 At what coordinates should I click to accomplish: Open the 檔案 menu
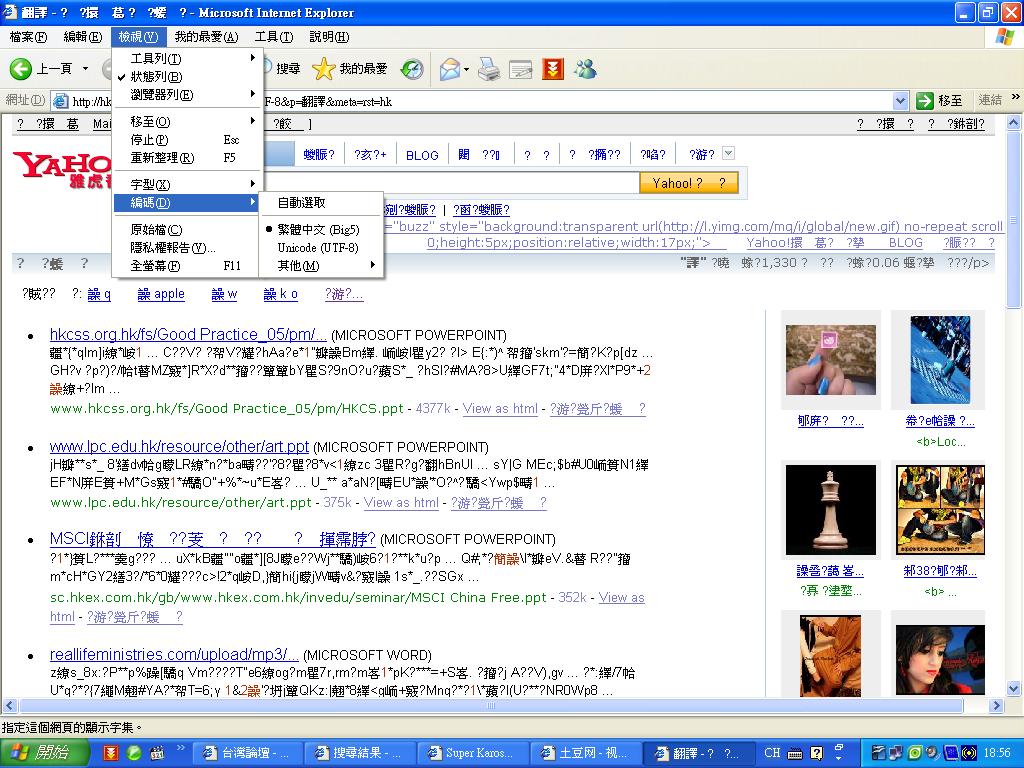pyautogui.click(x=28, y=37)
